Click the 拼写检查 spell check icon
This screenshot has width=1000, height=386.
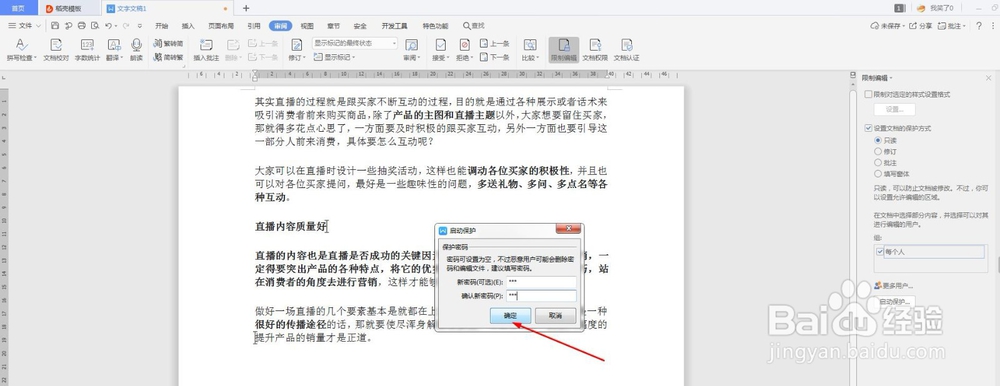tap(21, 45)
